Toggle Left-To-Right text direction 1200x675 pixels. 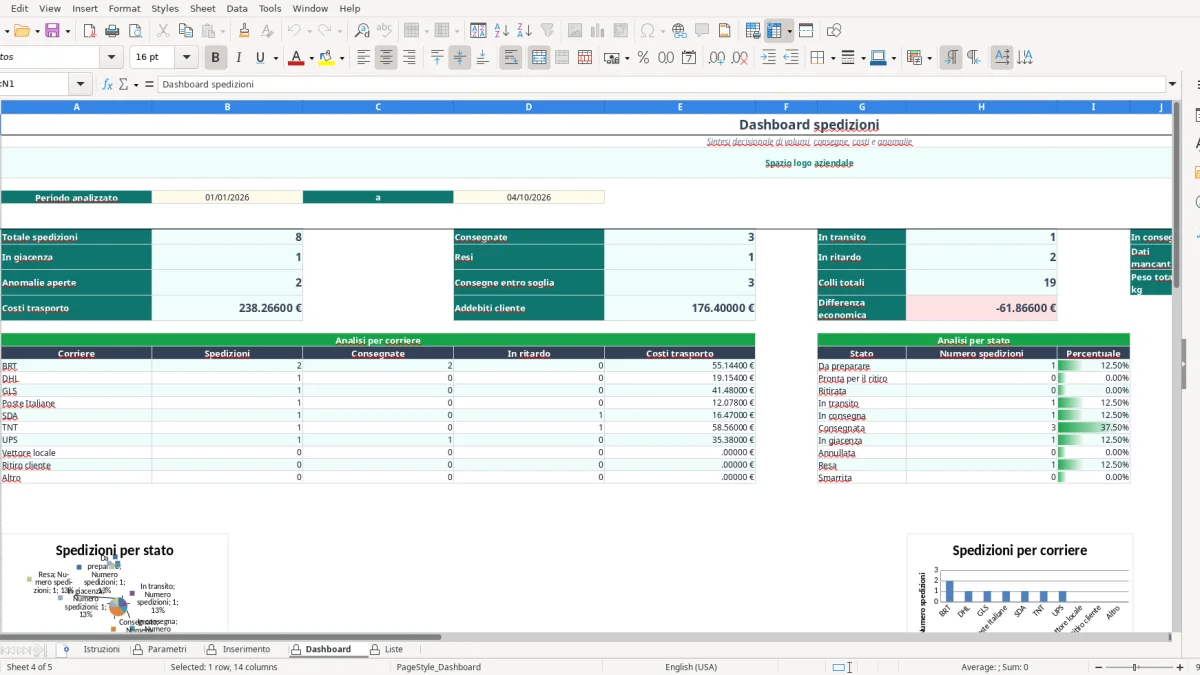click(x=951, y=58)
